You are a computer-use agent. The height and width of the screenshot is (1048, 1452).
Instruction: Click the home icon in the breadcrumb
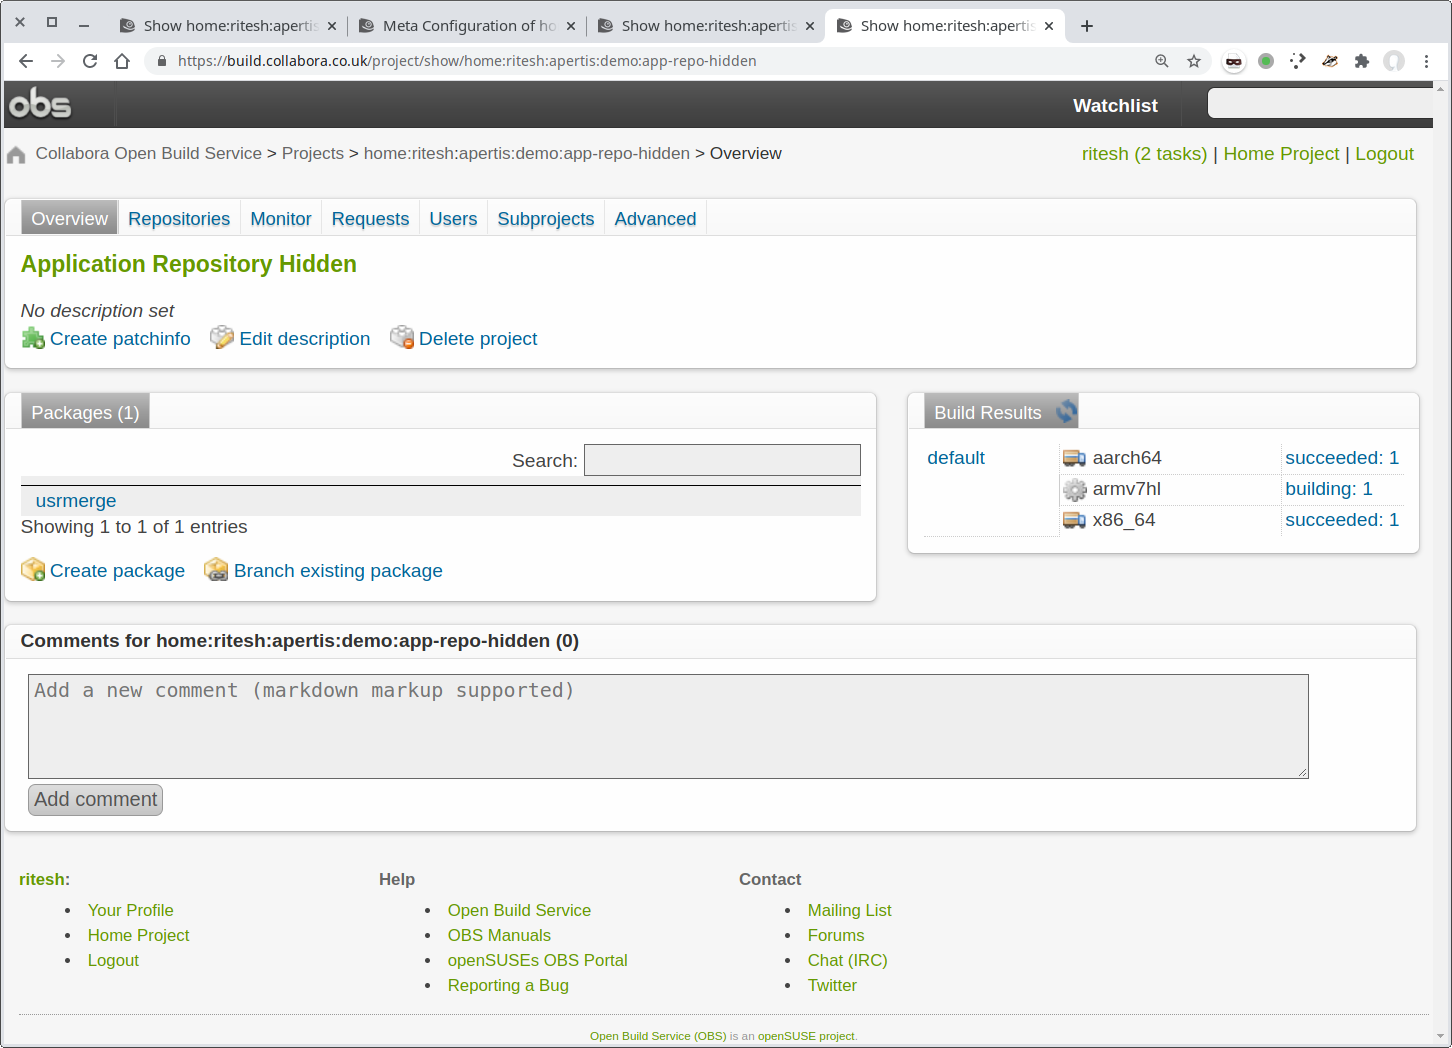click(16, 155)
